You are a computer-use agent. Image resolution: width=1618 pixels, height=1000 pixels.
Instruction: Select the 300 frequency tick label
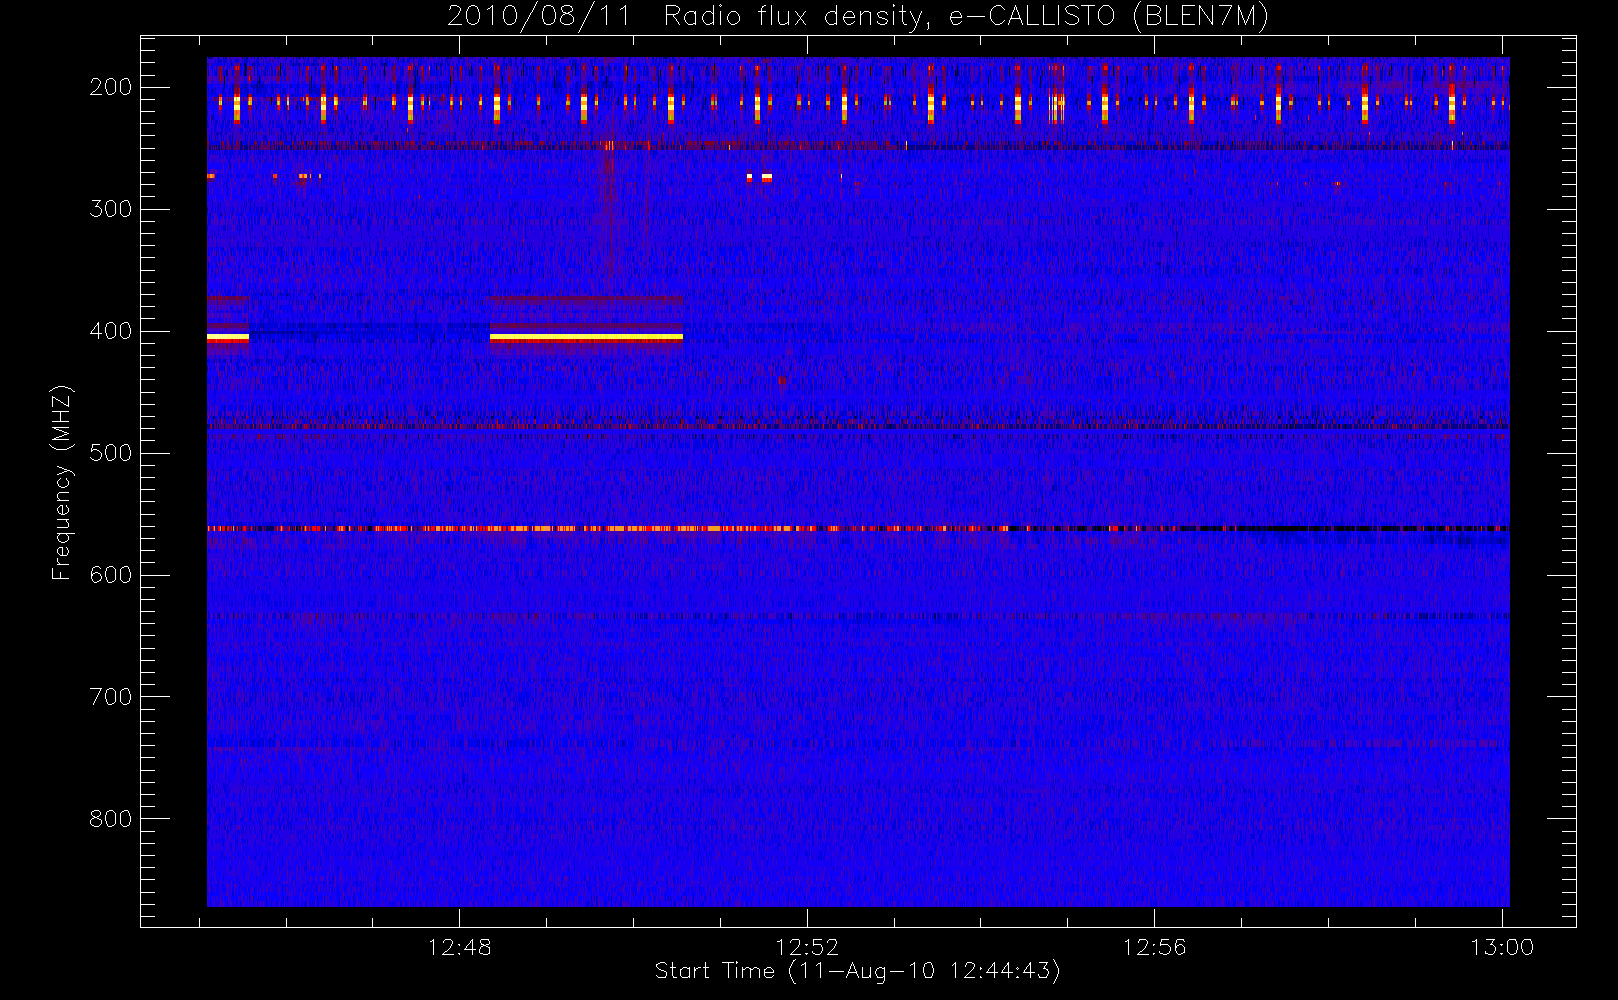[x=111, y=209]
